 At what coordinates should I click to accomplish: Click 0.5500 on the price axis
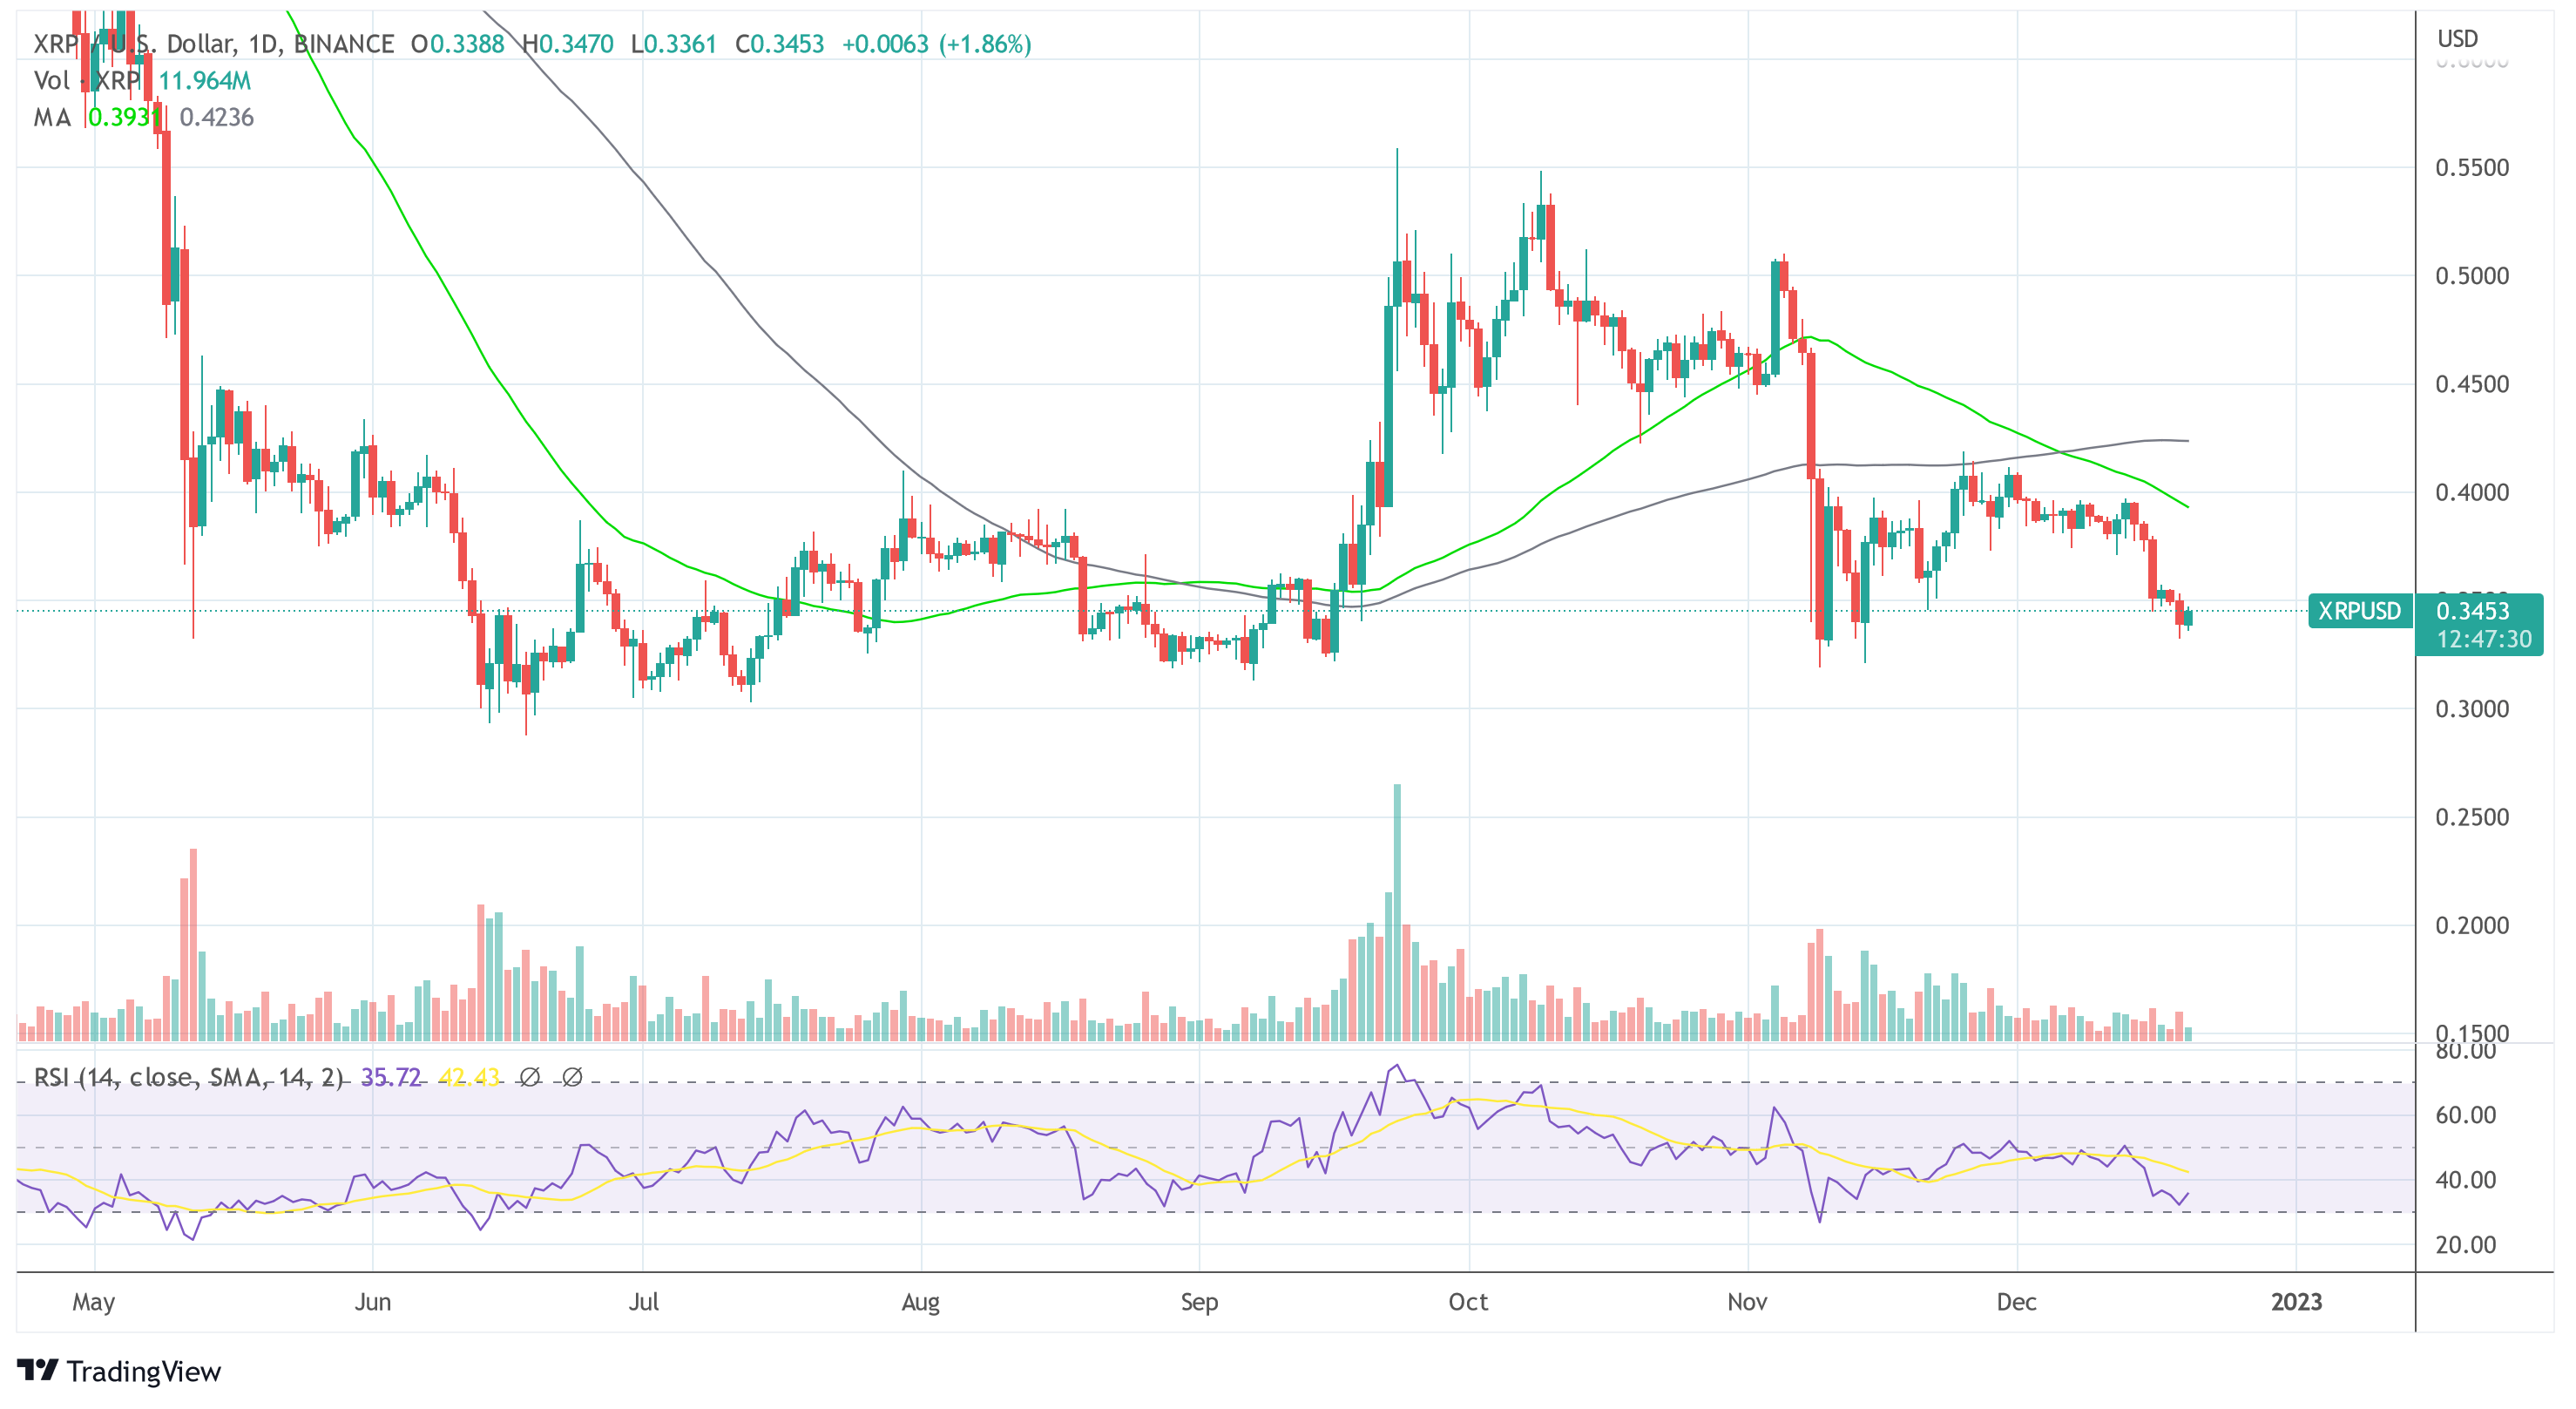(x=2472, y=168)
